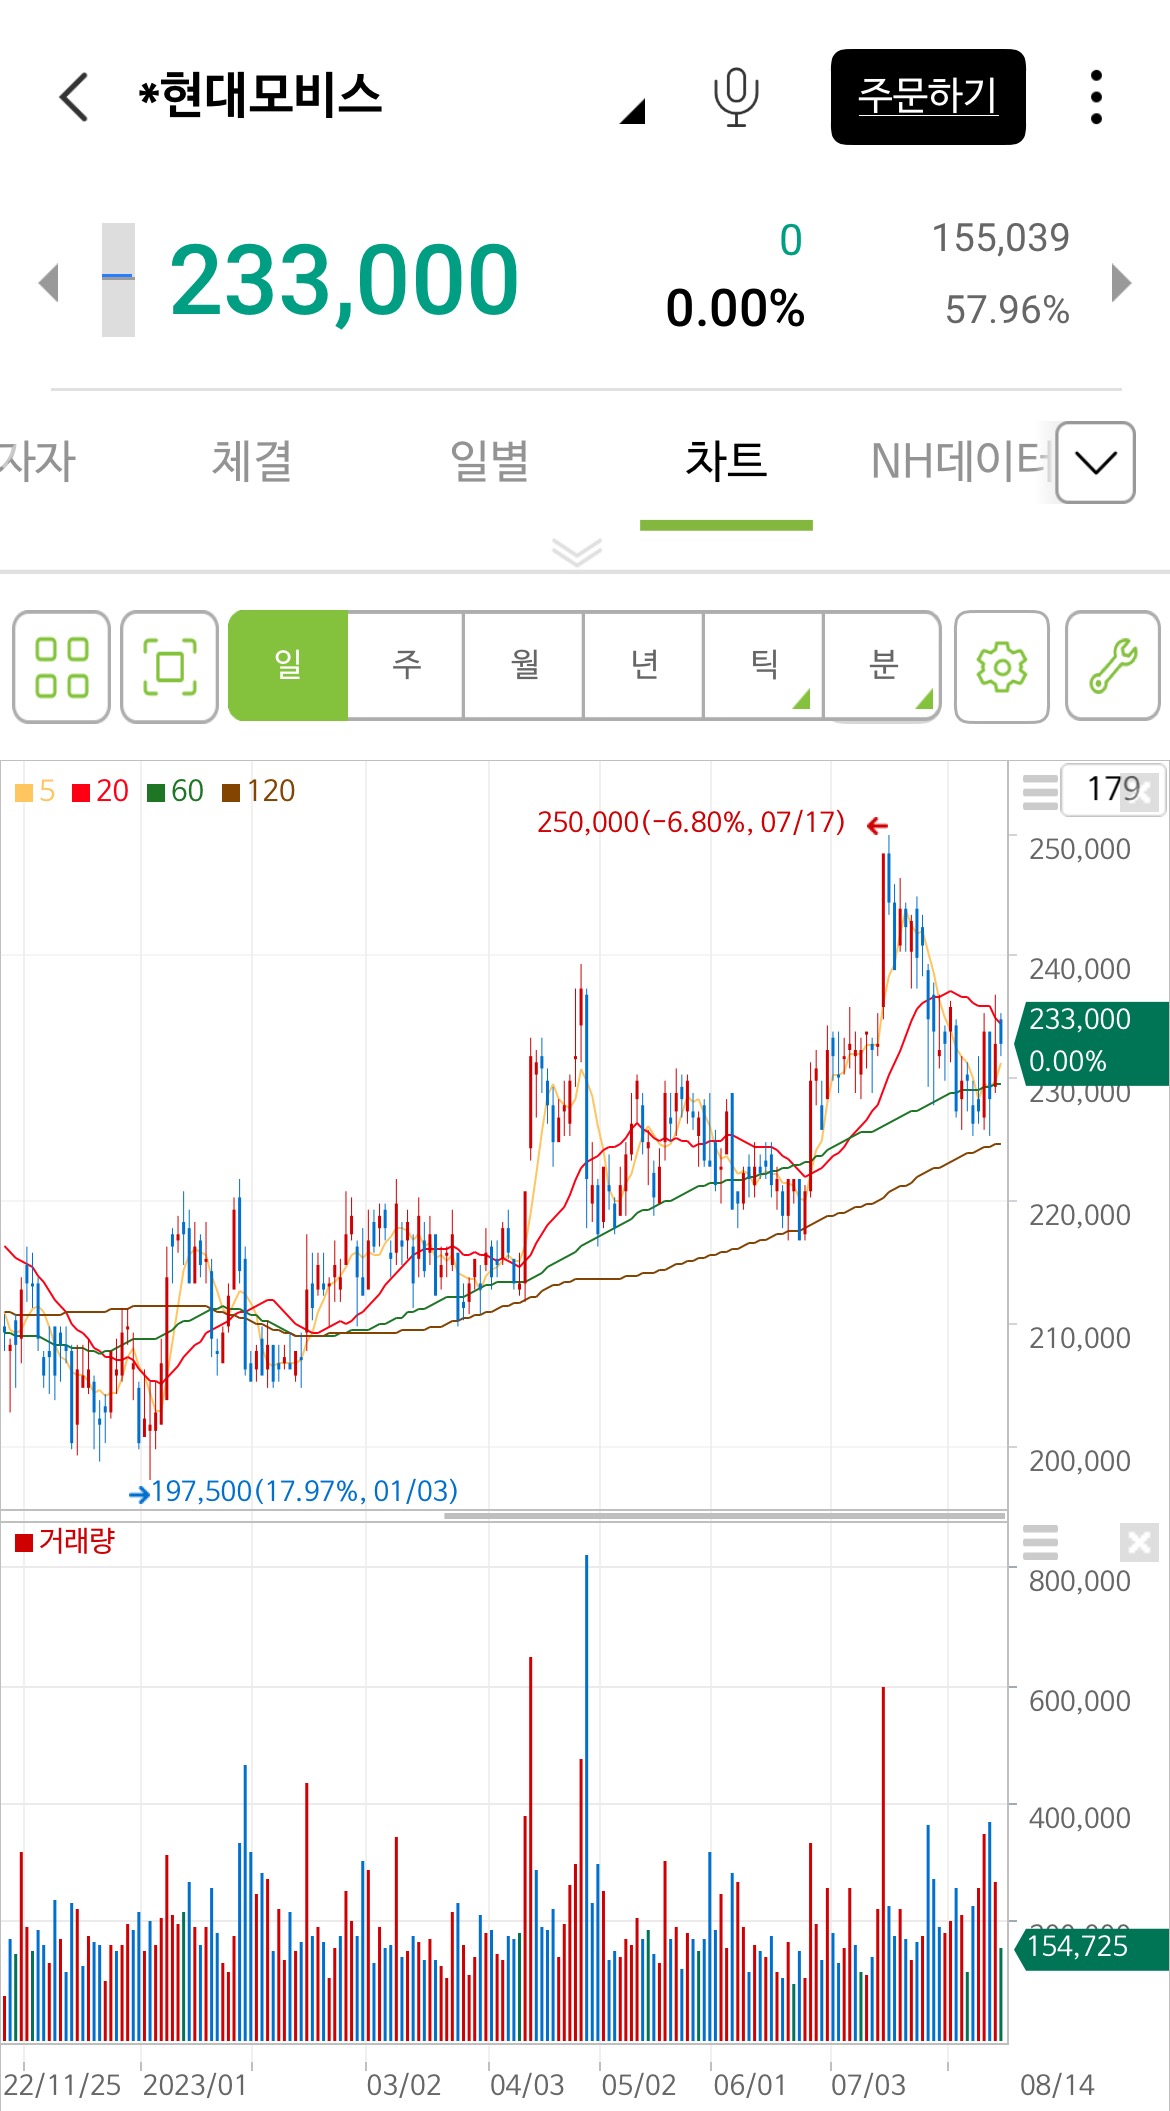Open the 틱 tick interval dropdown
Screen dimensions: 1170x2111
tap(764, 665)
